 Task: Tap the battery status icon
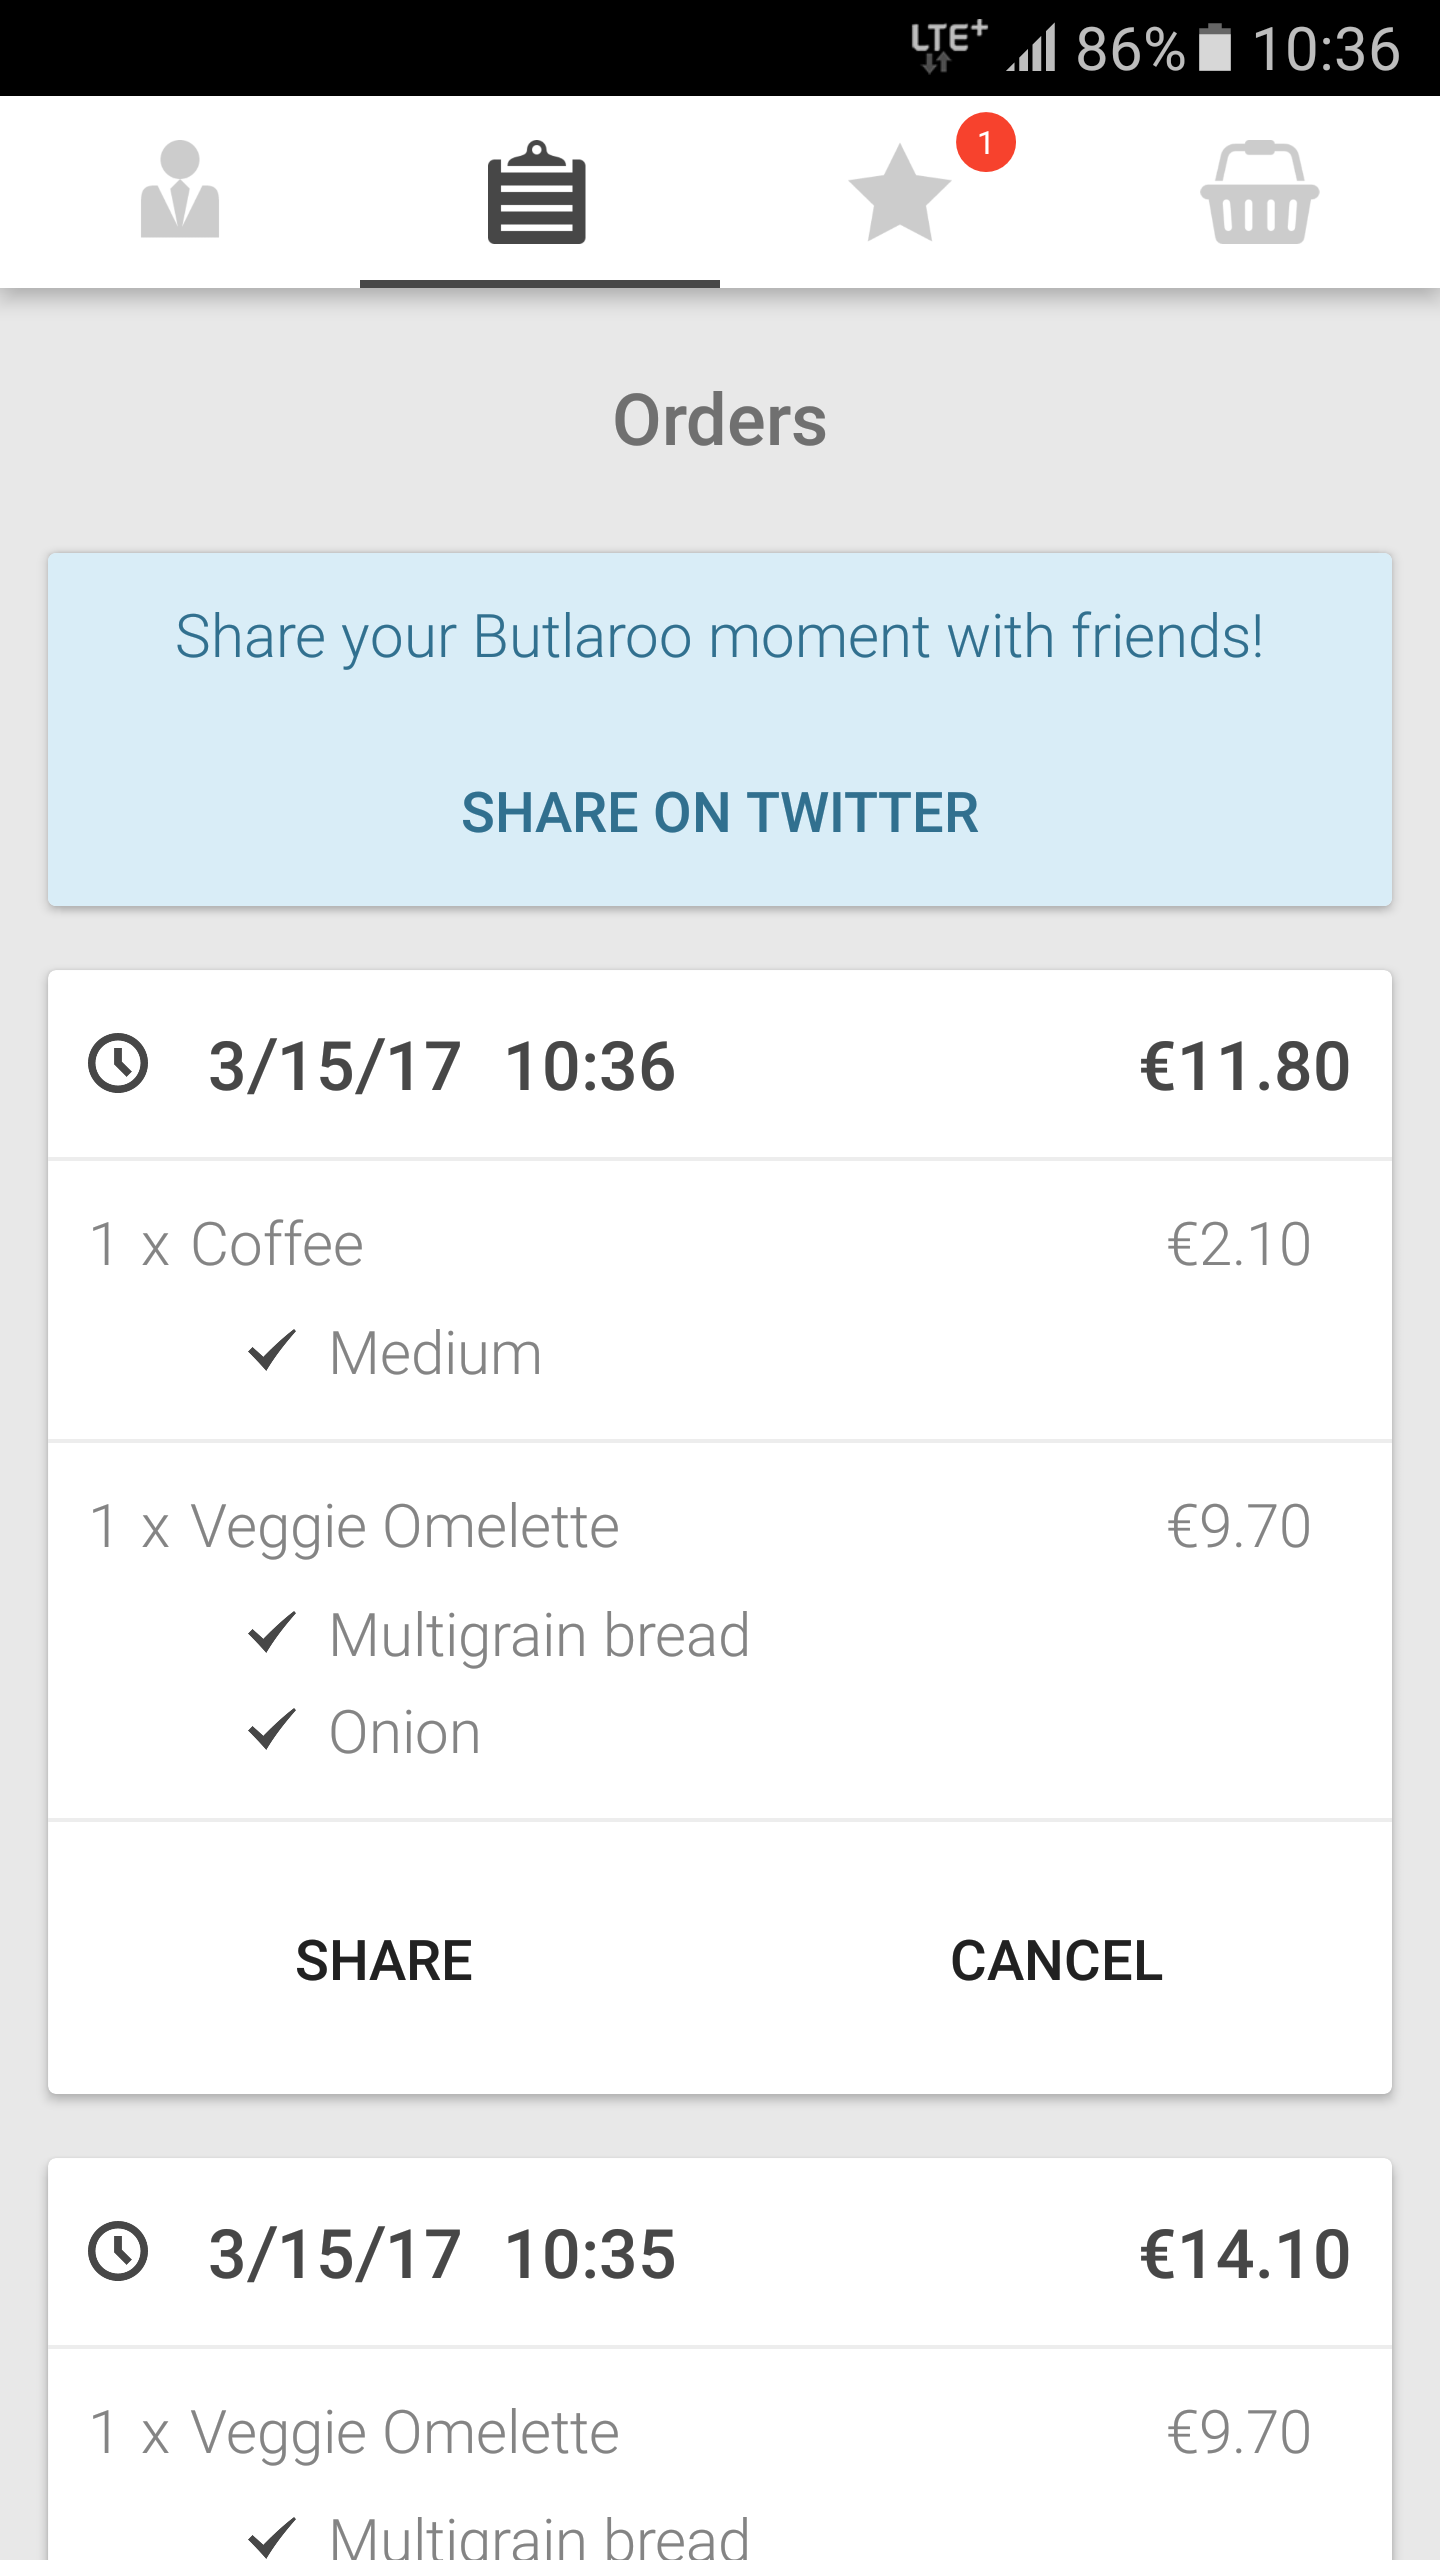click(1214, 48)
